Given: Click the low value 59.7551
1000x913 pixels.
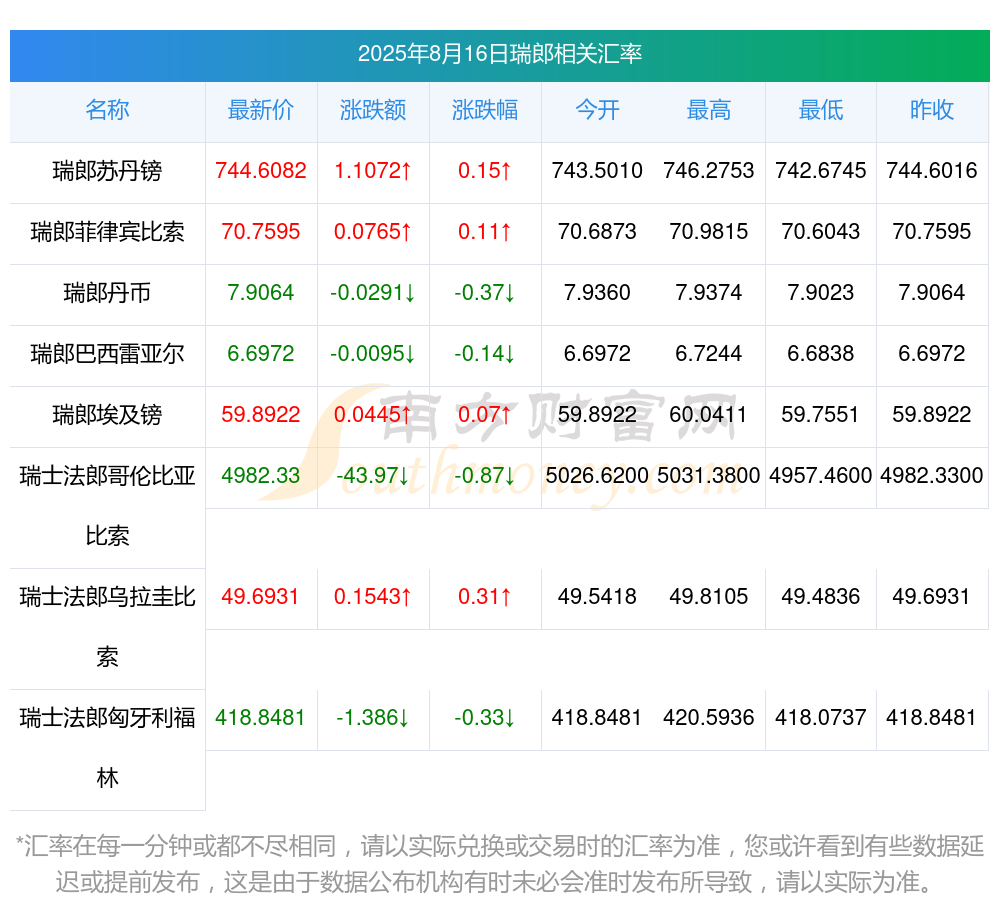Looking at the screenshot, I should click(x=821, y=414).
